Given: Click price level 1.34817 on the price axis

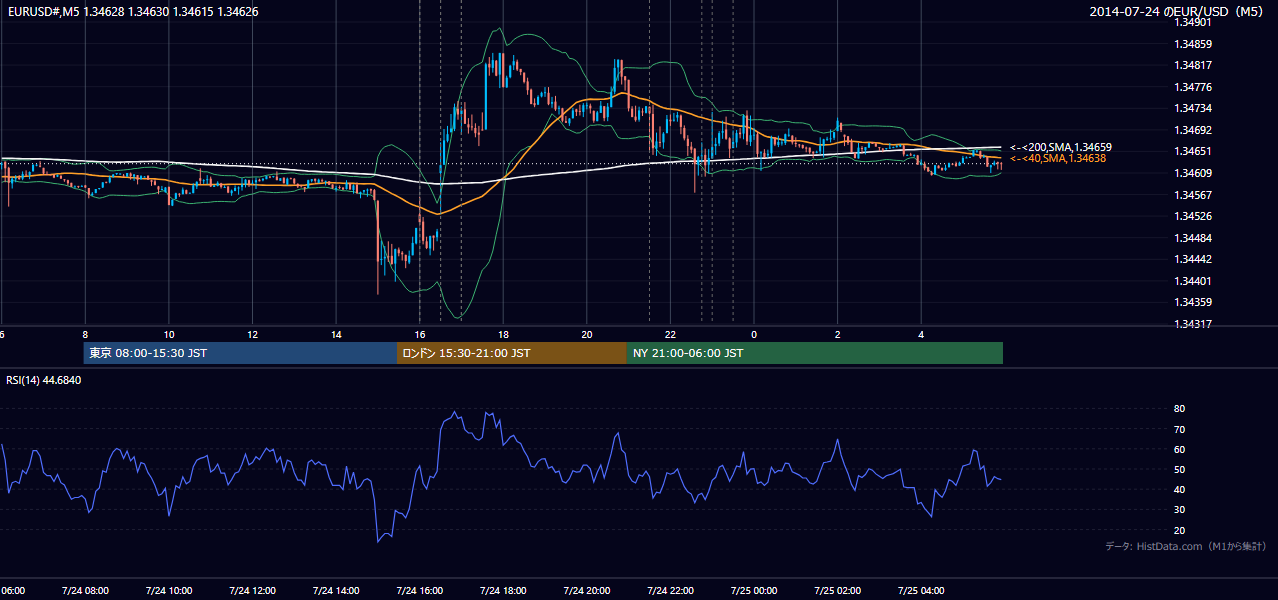Looking at the screenshot, I should click(x=1194, y=66).
